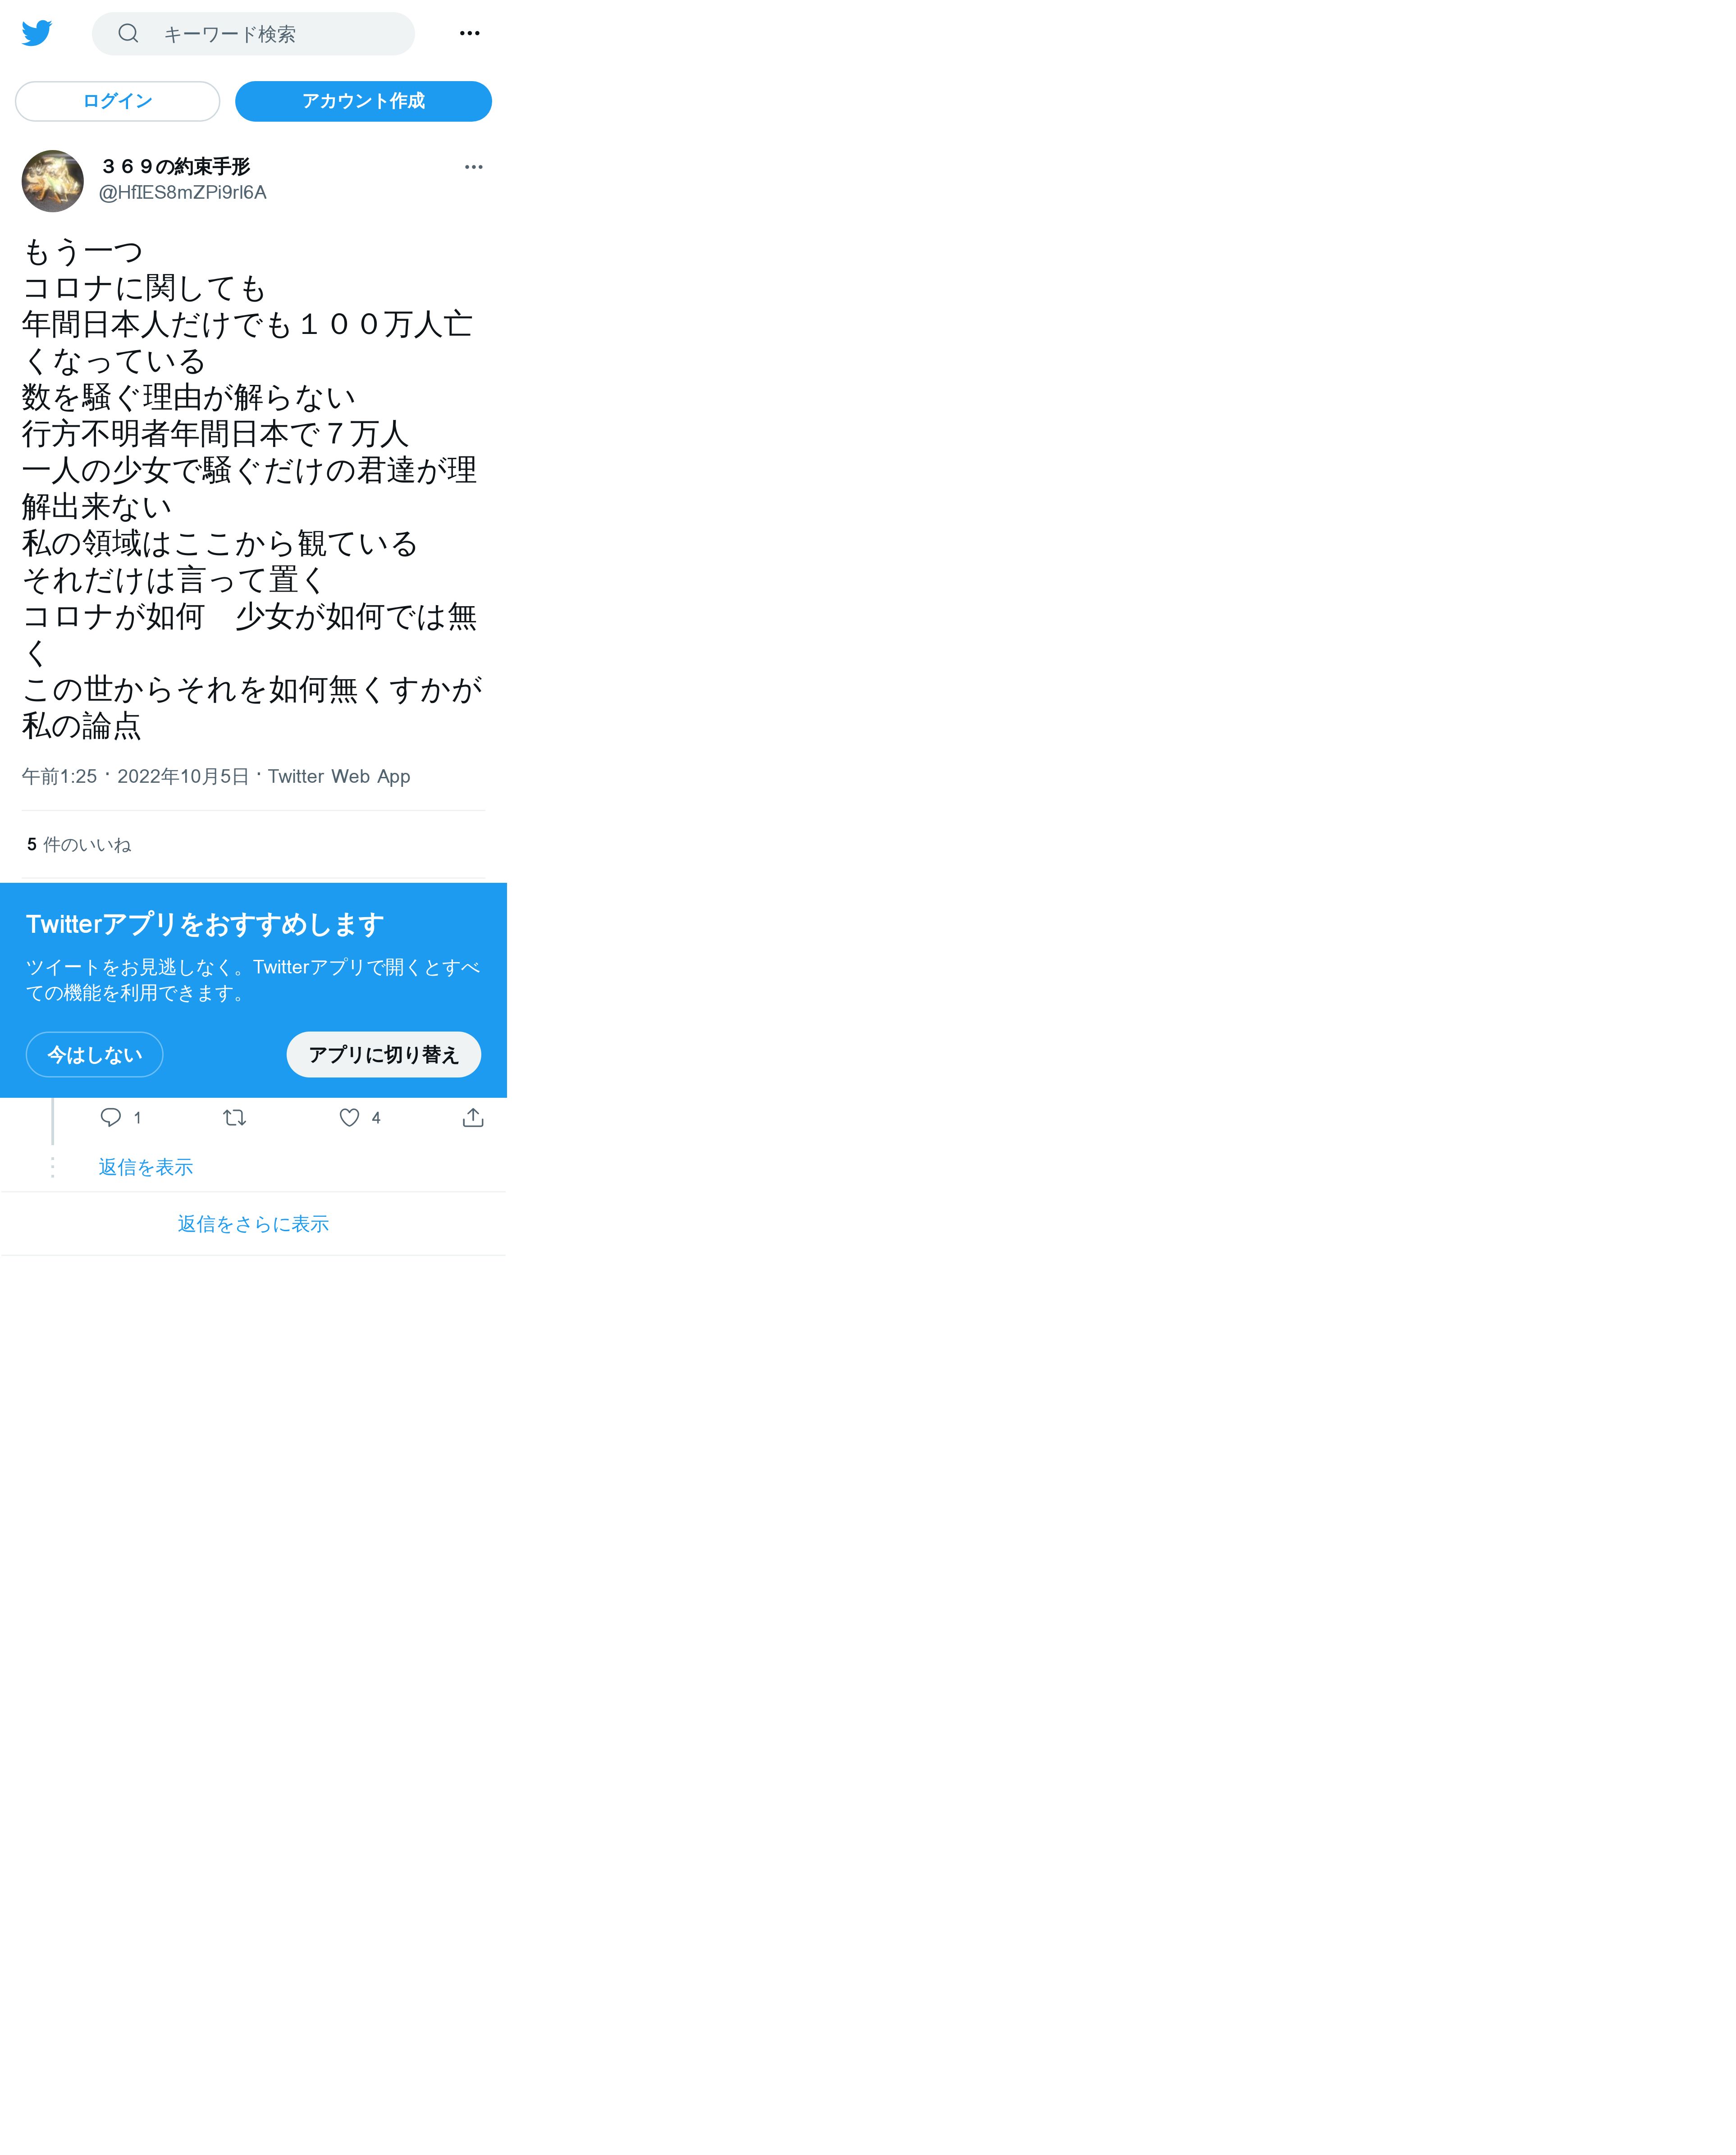The width and height of the screenshot is (1736, 2155).
Task: Open the @HfIES8mZPi9rl6A handle link
Action: pos(183,192)
